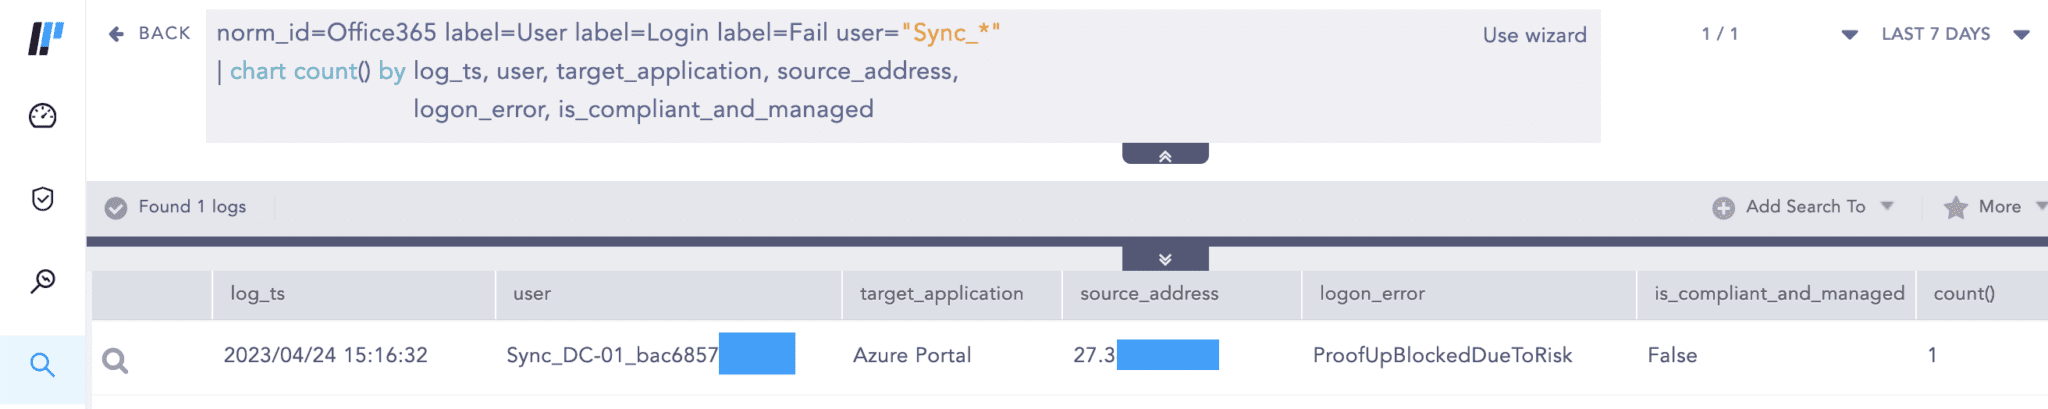Open the dashboard gauge icon
2048x409 pixels.
tap(43, 116)
